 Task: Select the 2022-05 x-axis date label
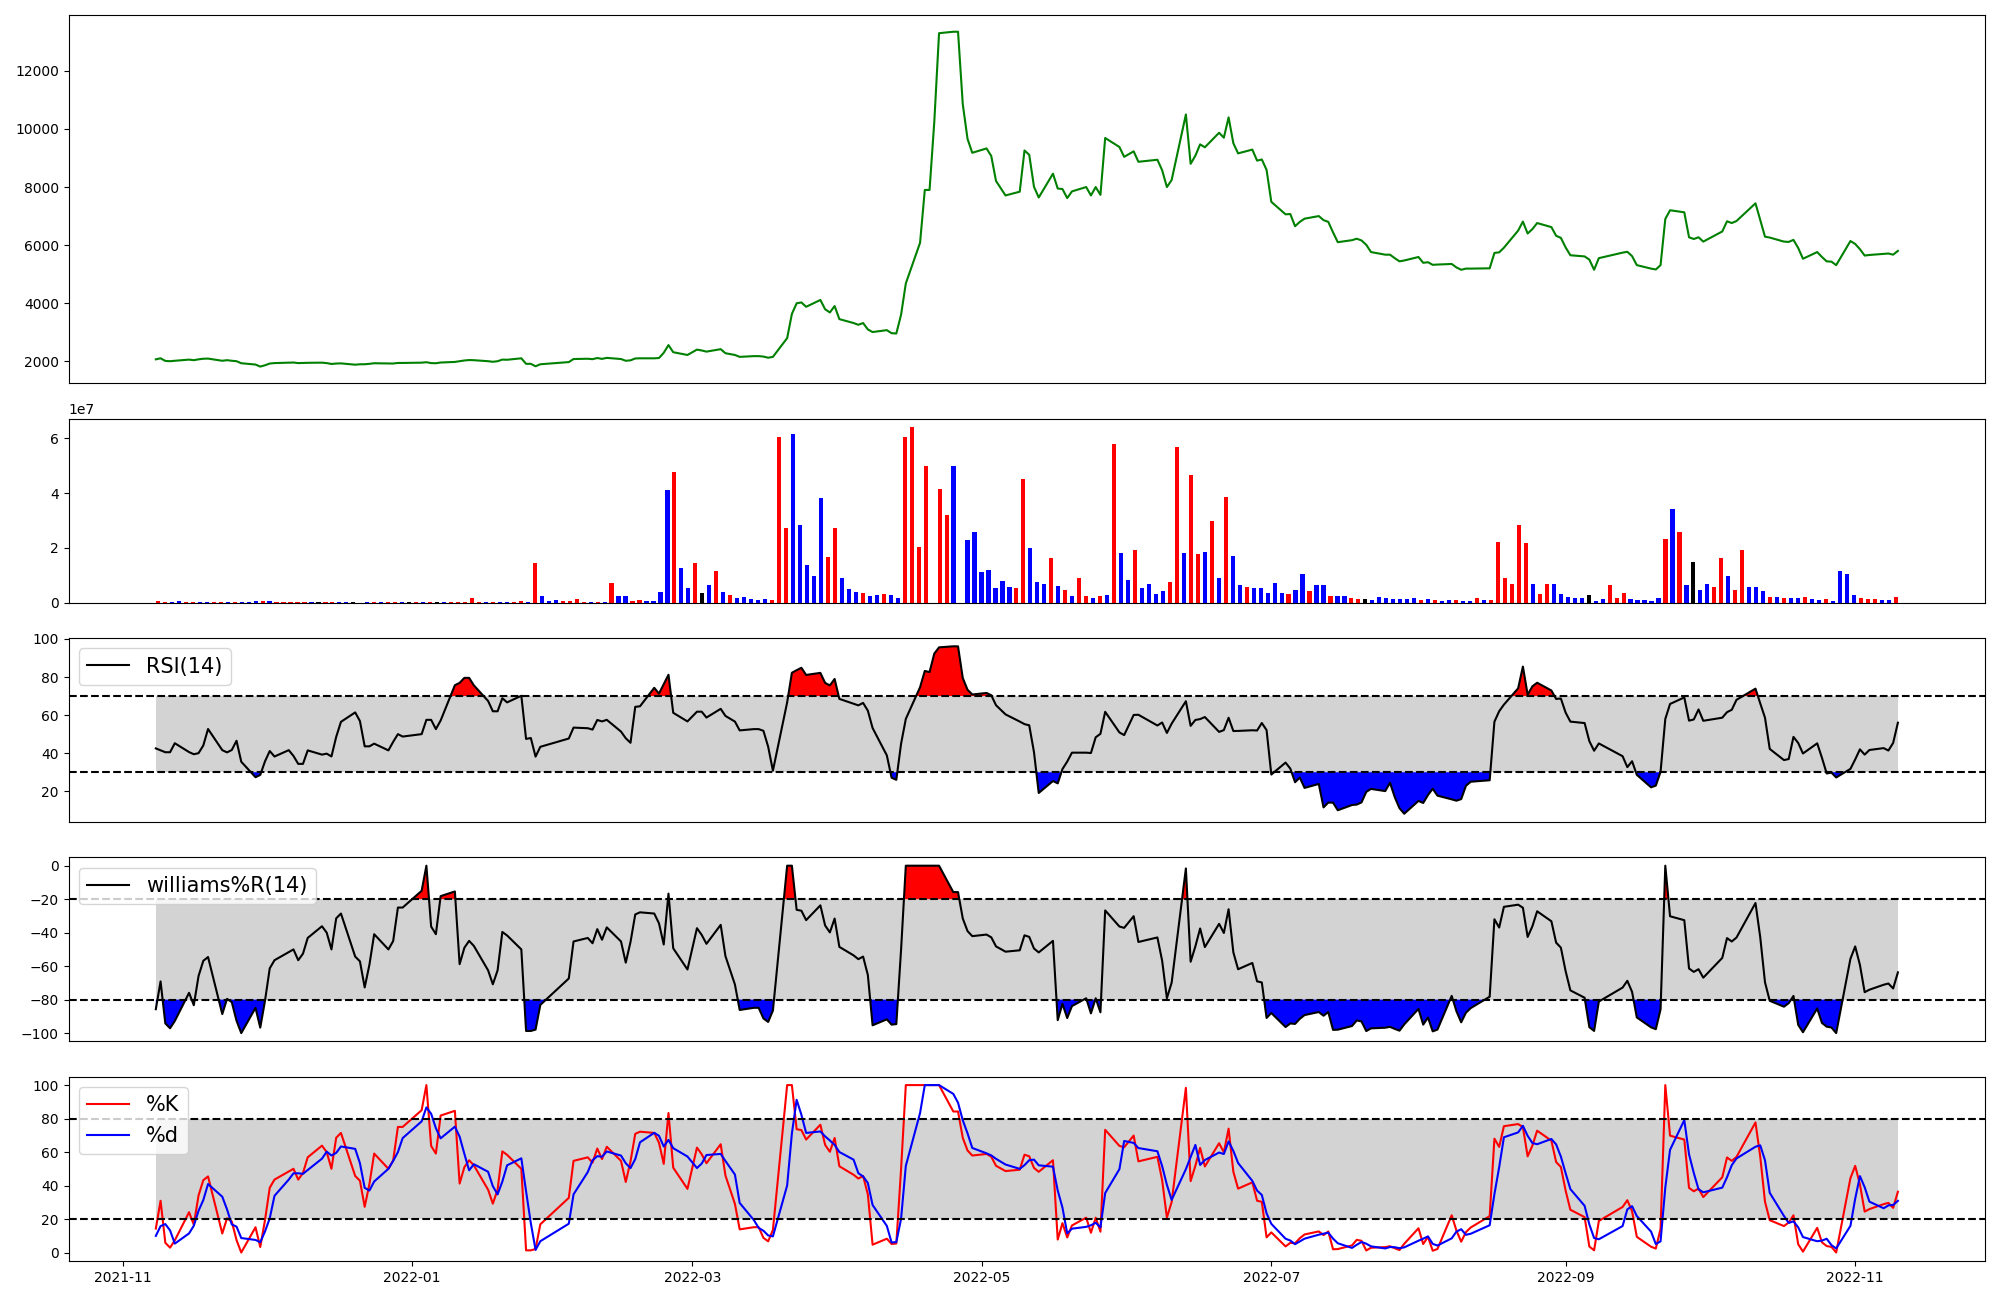point(981,1277)
